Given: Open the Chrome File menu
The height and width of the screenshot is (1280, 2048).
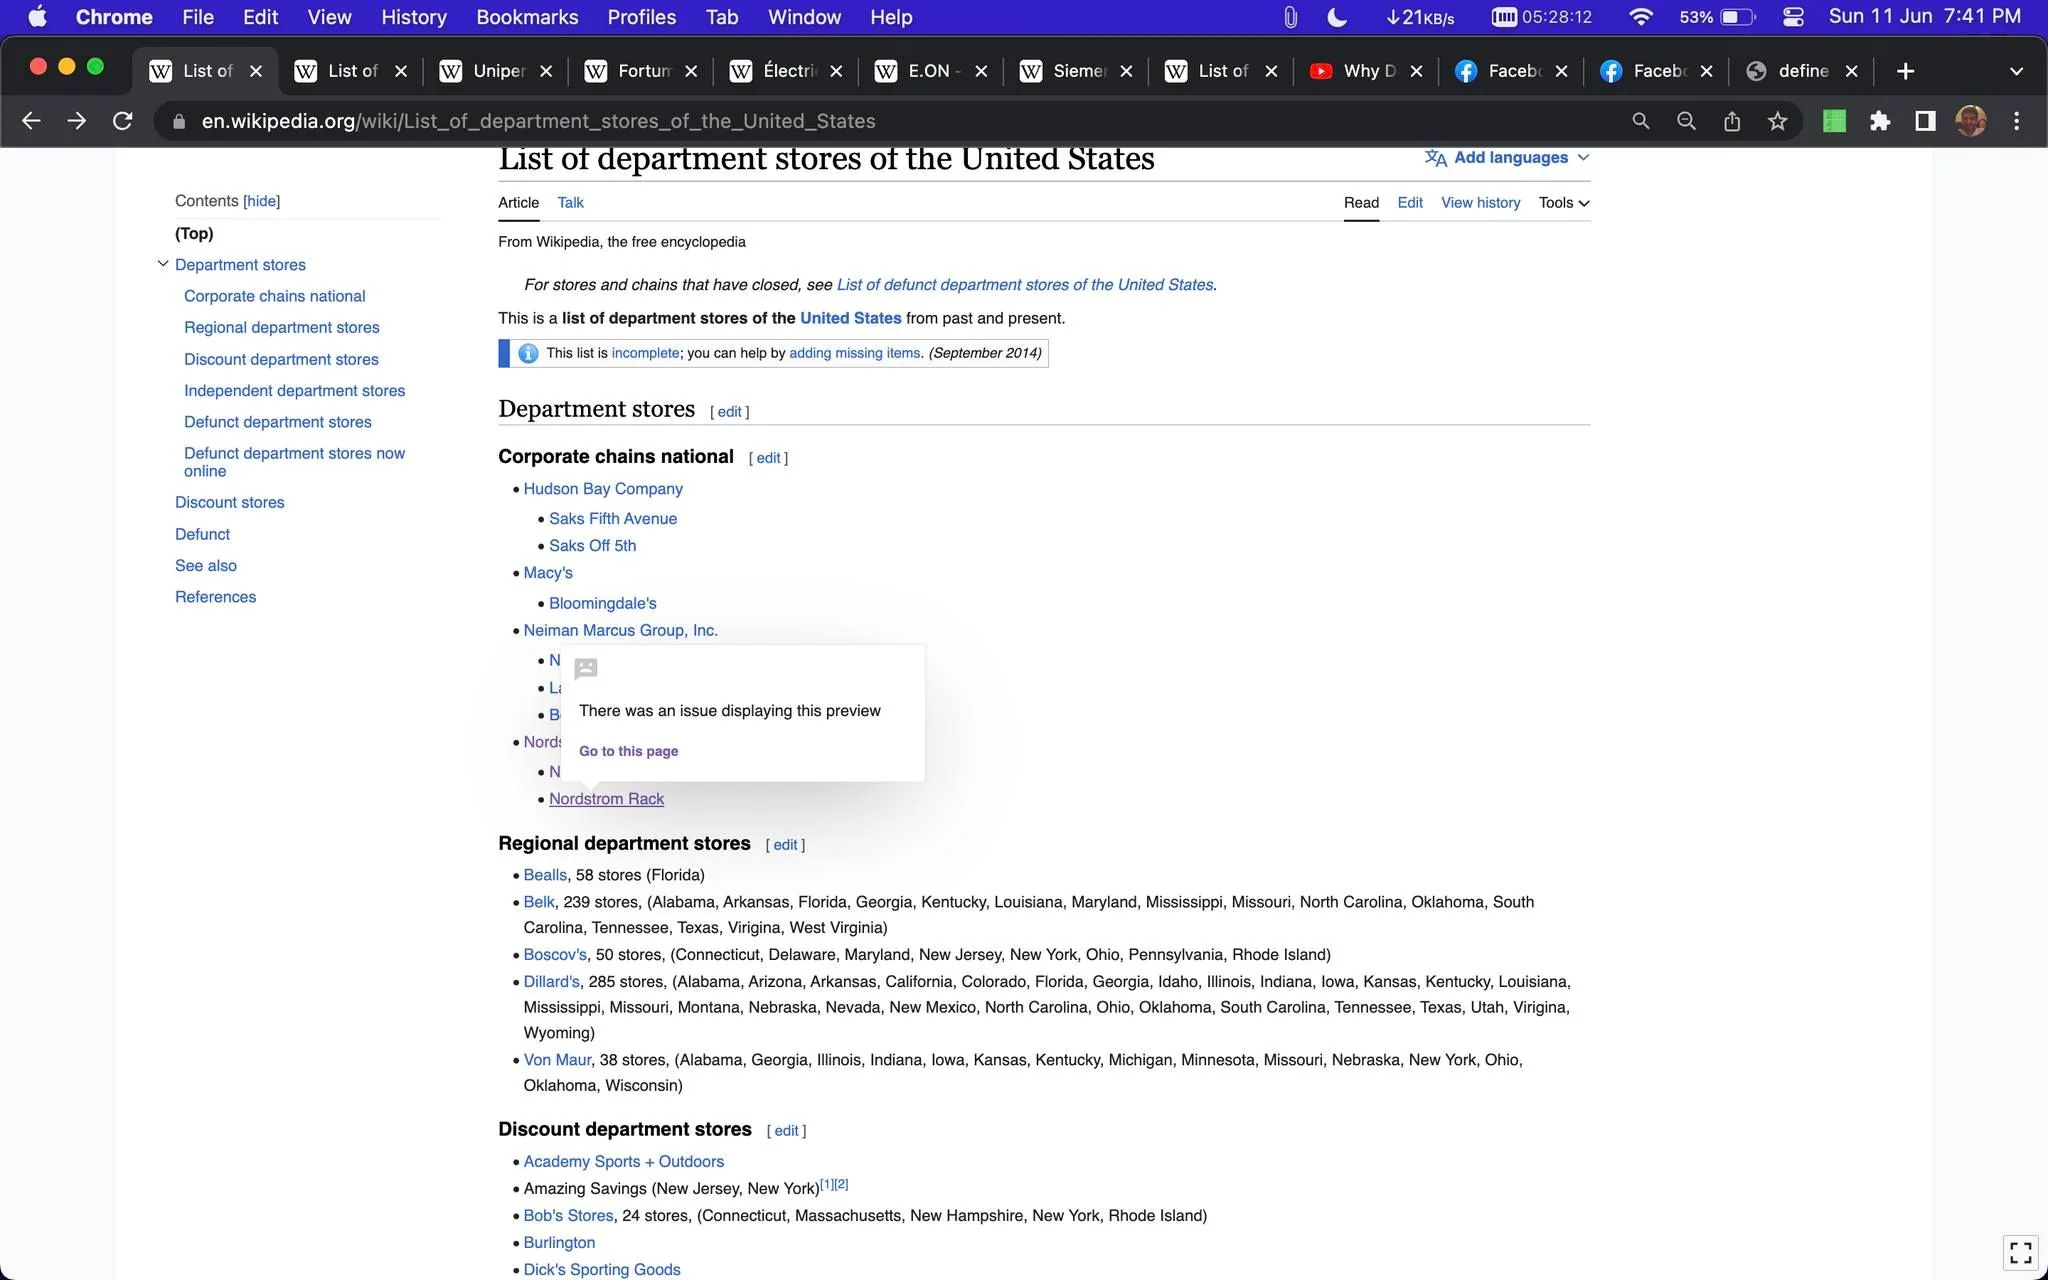Looking at the screenshot, I should click(x=197, y=17).
